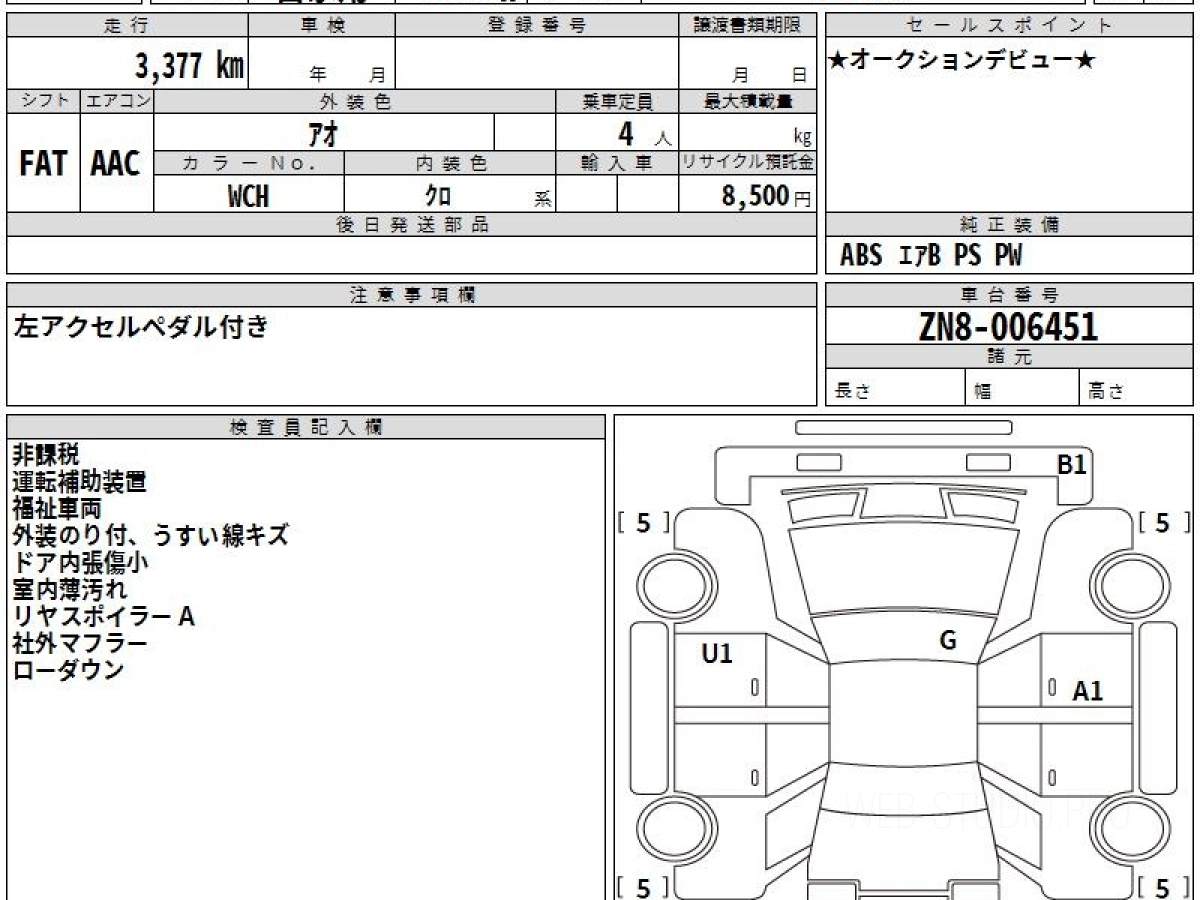Click the 高さ dimension field
This screenshot has width=1200, height=900.
click(x=1137, y=388)
